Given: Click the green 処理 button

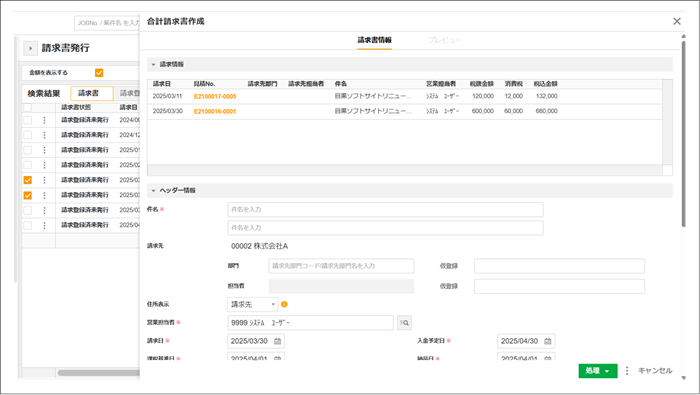Looking at the screenshot, I should point(598,371).
